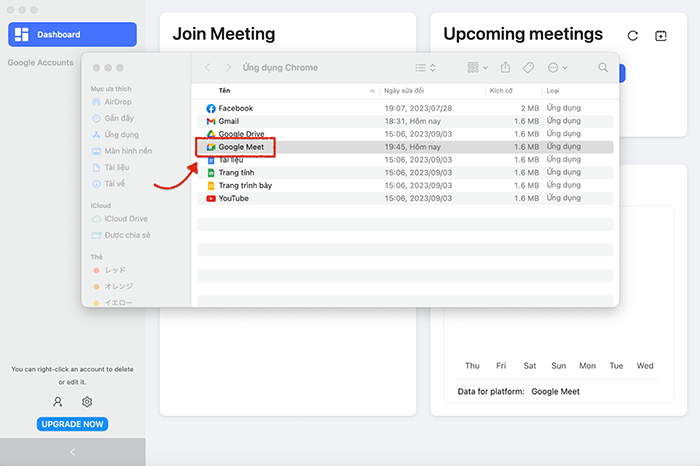Select Google Accounts in app sidebar
Screen dimensions: 700x466
point(40,62)
